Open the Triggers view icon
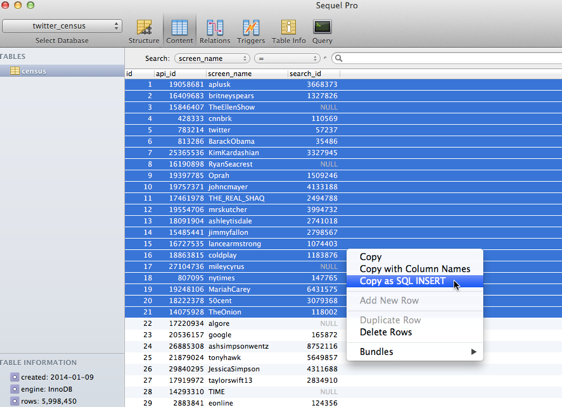Screen dimensions: 562x407 pos(251,27)
